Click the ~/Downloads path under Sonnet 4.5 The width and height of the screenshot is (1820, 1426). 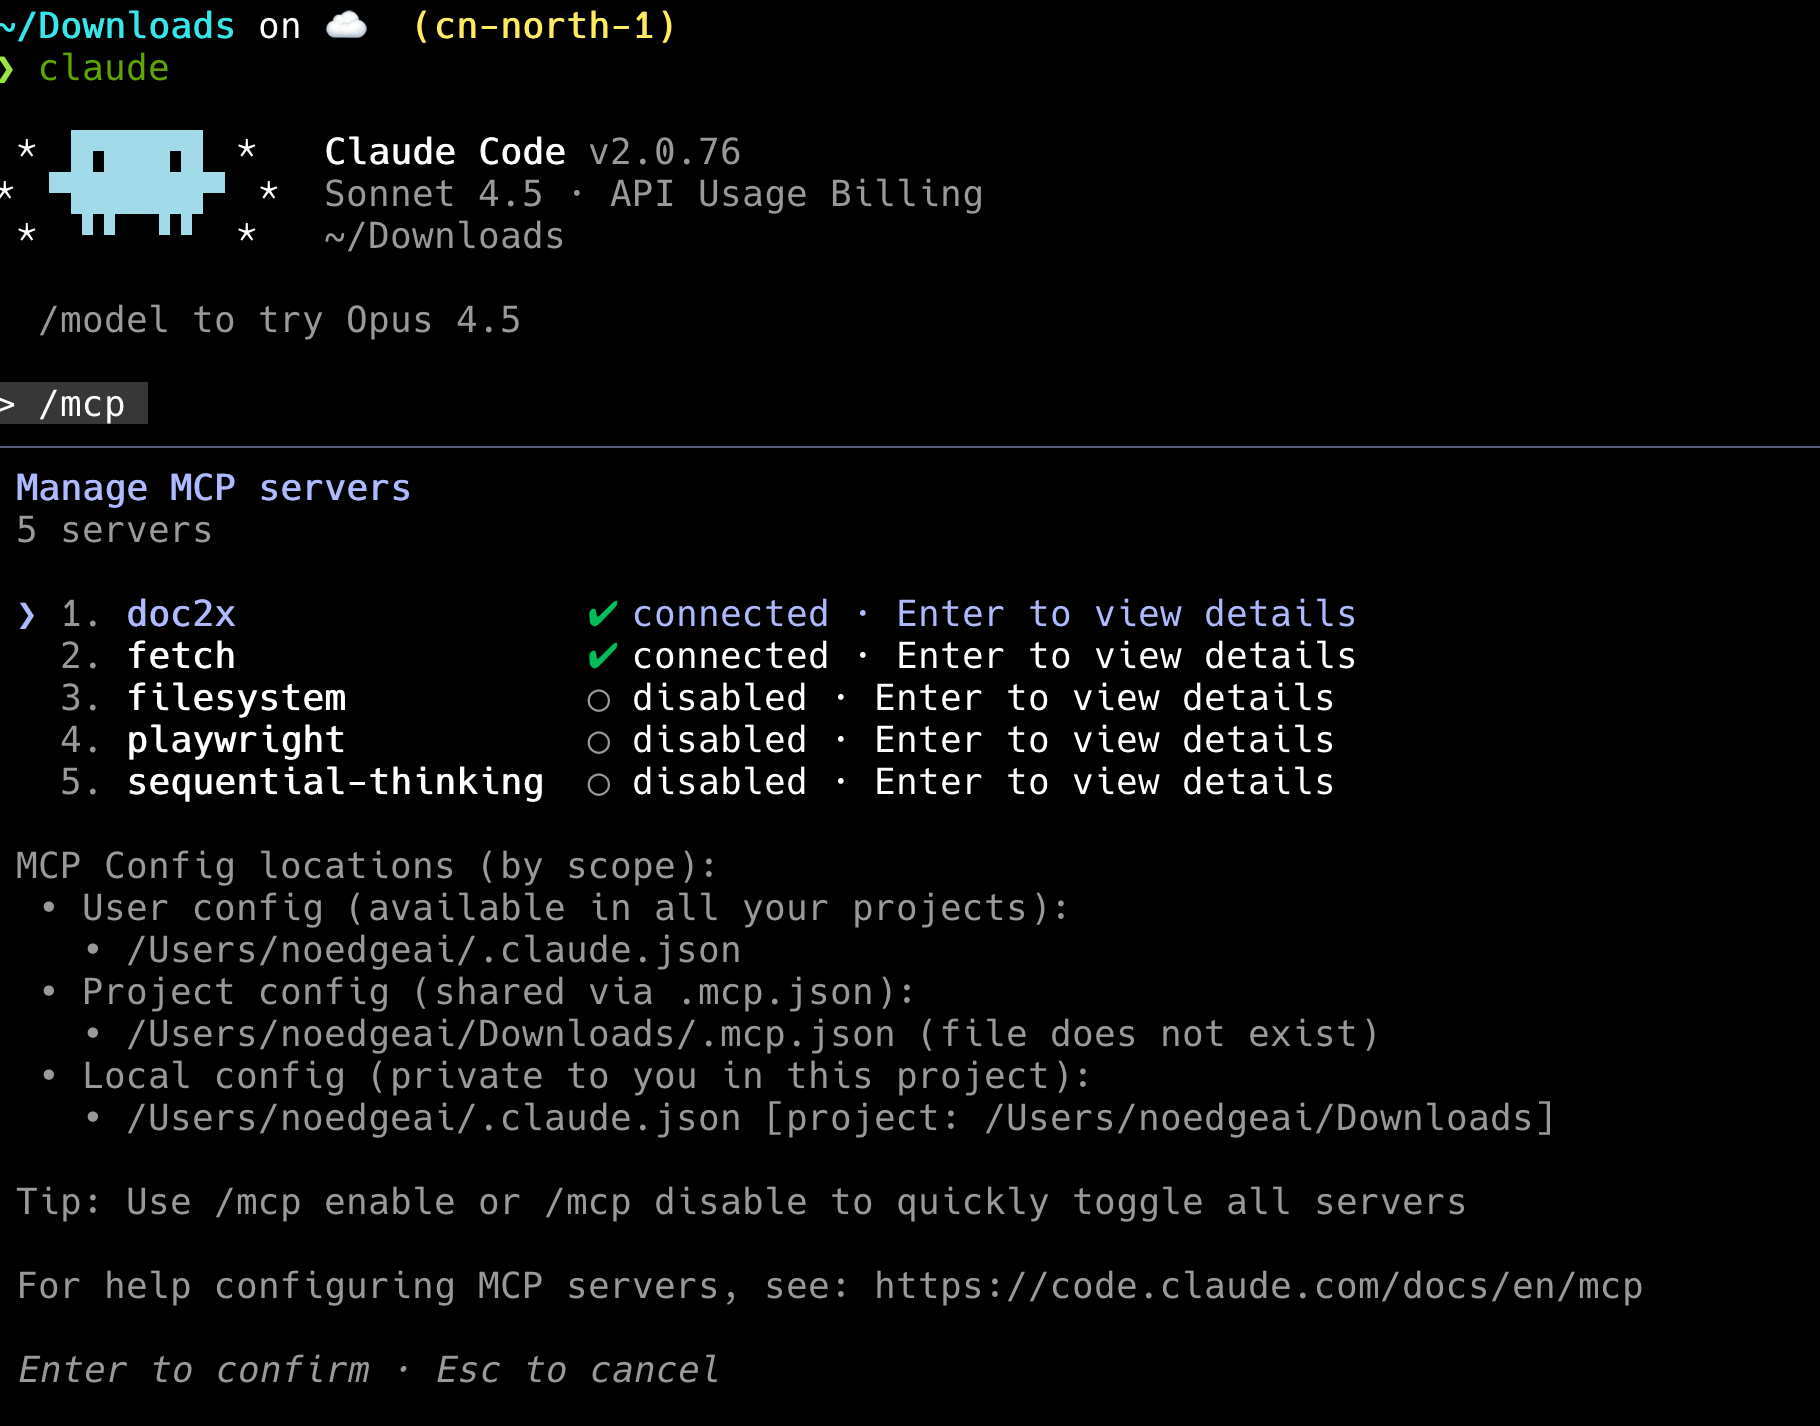pos(445,236)
